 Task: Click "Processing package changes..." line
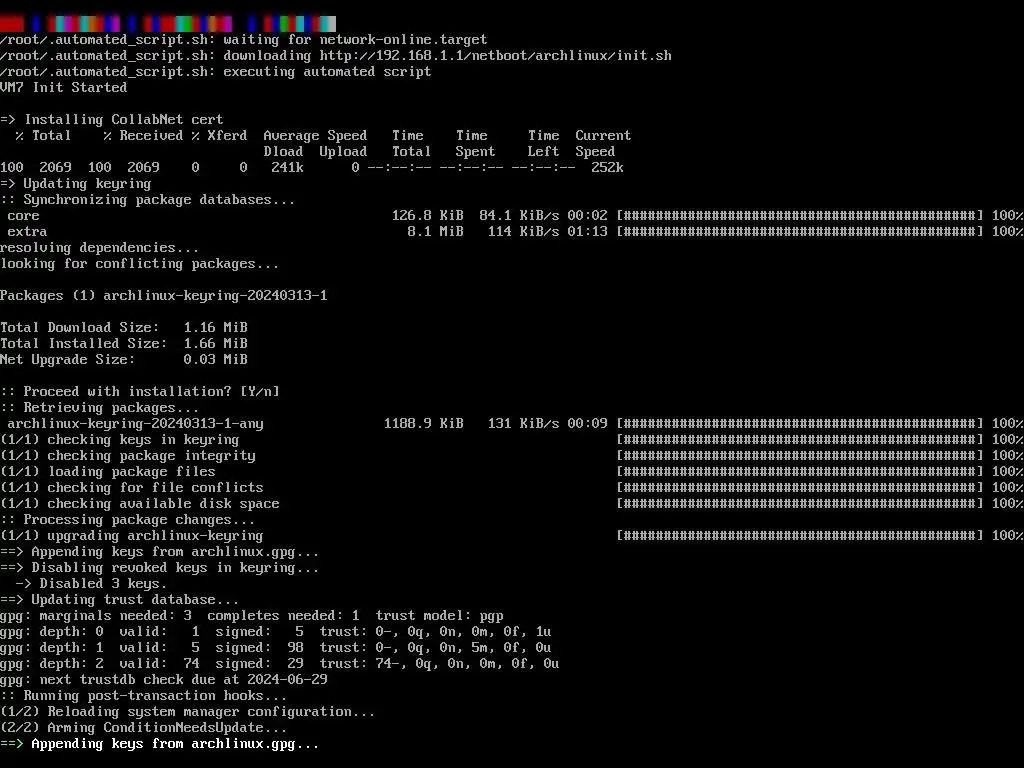pos(128,520)
